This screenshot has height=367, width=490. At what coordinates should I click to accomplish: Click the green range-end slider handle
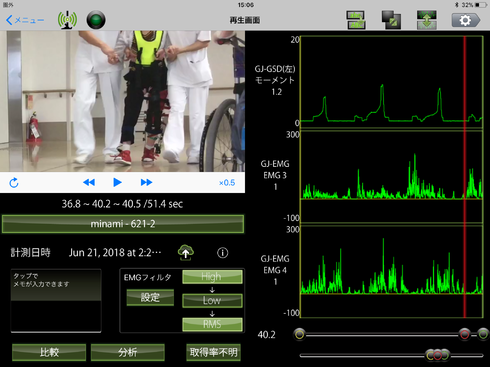tap(483, 334)
